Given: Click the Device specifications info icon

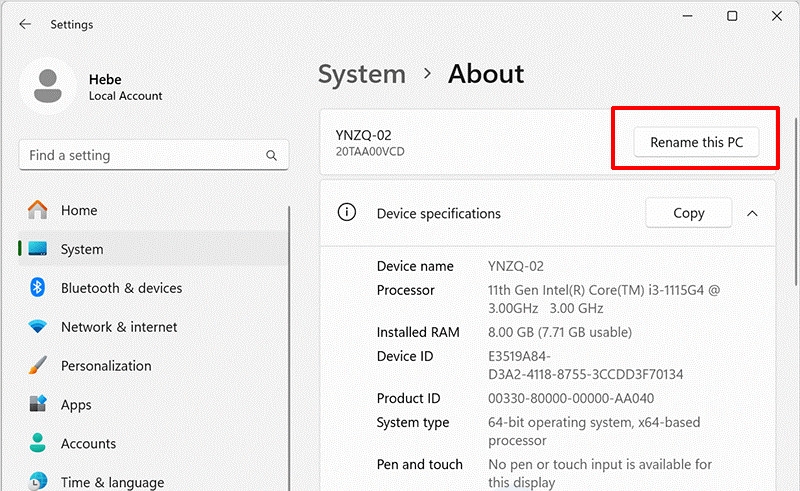Looking at the screenshot, I should pos(347,212).
